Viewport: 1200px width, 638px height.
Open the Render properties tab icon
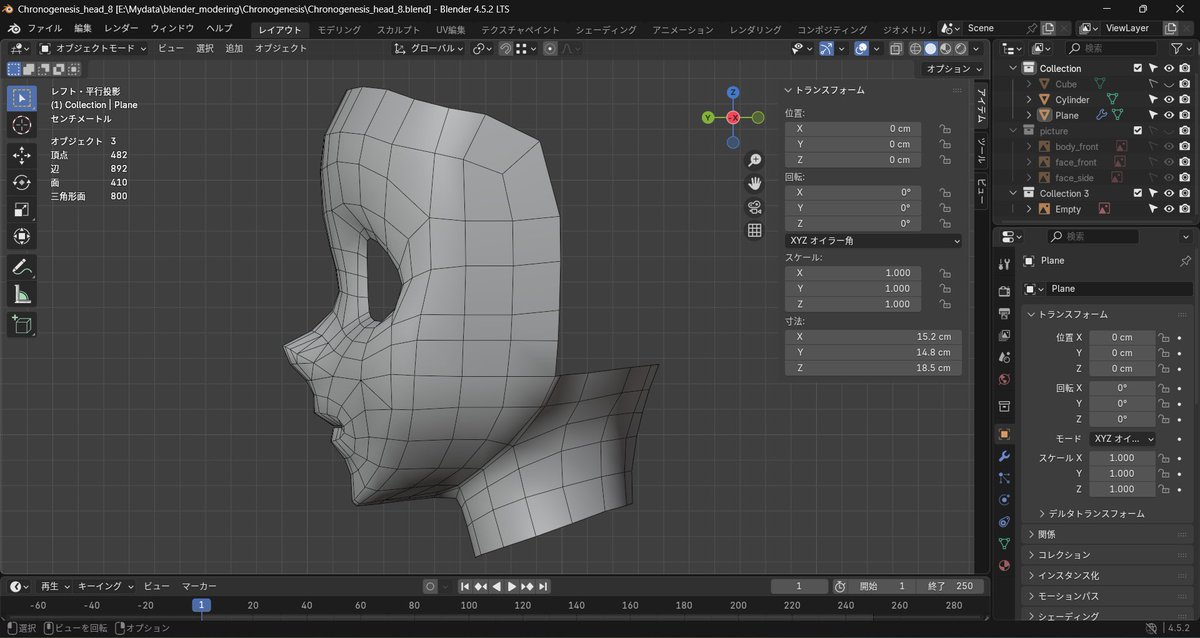point(1005,290)
